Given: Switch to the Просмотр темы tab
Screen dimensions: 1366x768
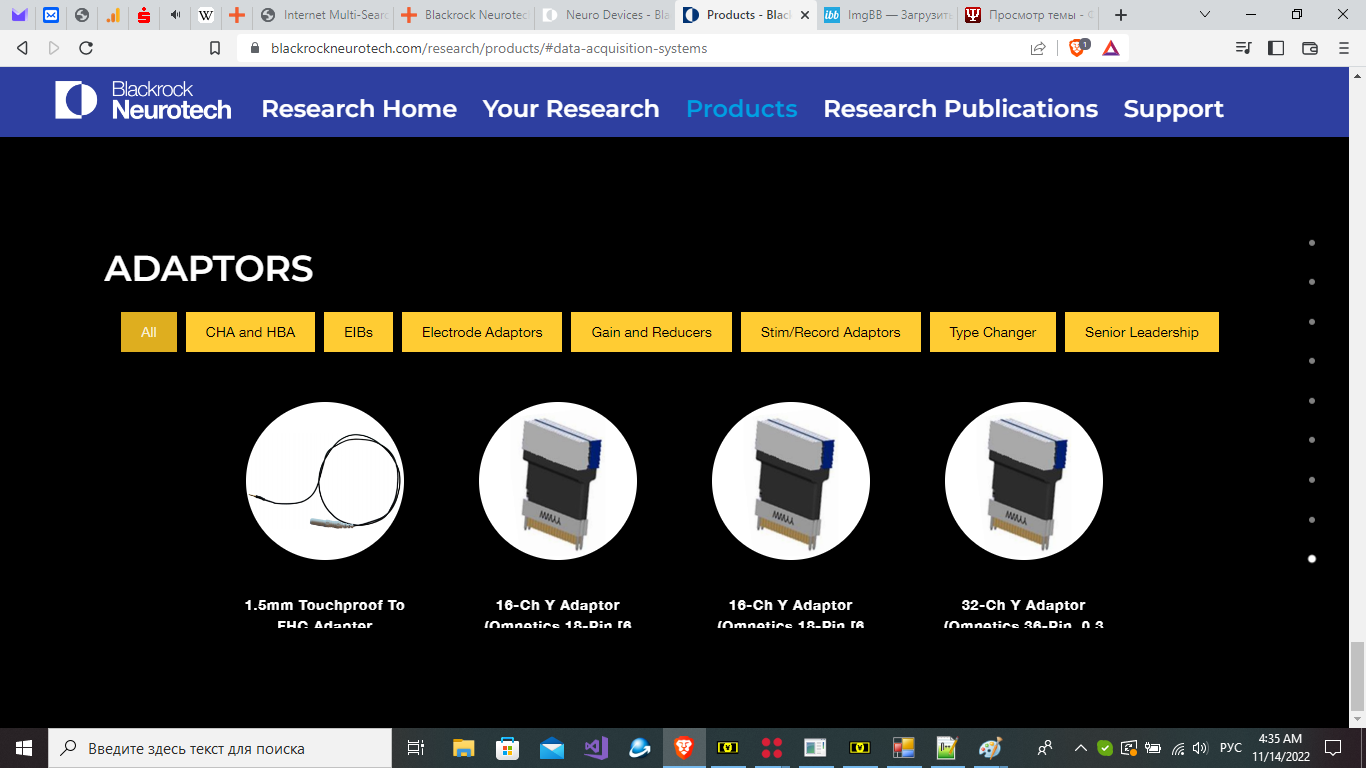Looking at the screenshot, I should click(x=1027, y=15).
